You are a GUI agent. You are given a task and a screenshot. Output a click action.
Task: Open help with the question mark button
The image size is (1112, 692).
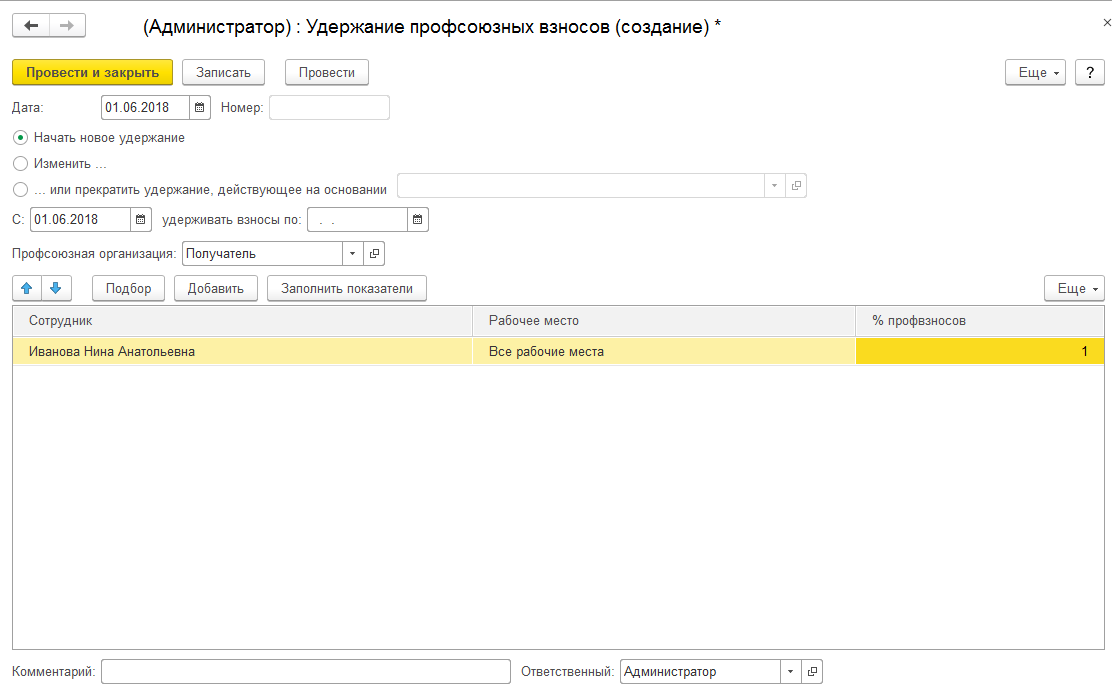tap(1089, 72)
